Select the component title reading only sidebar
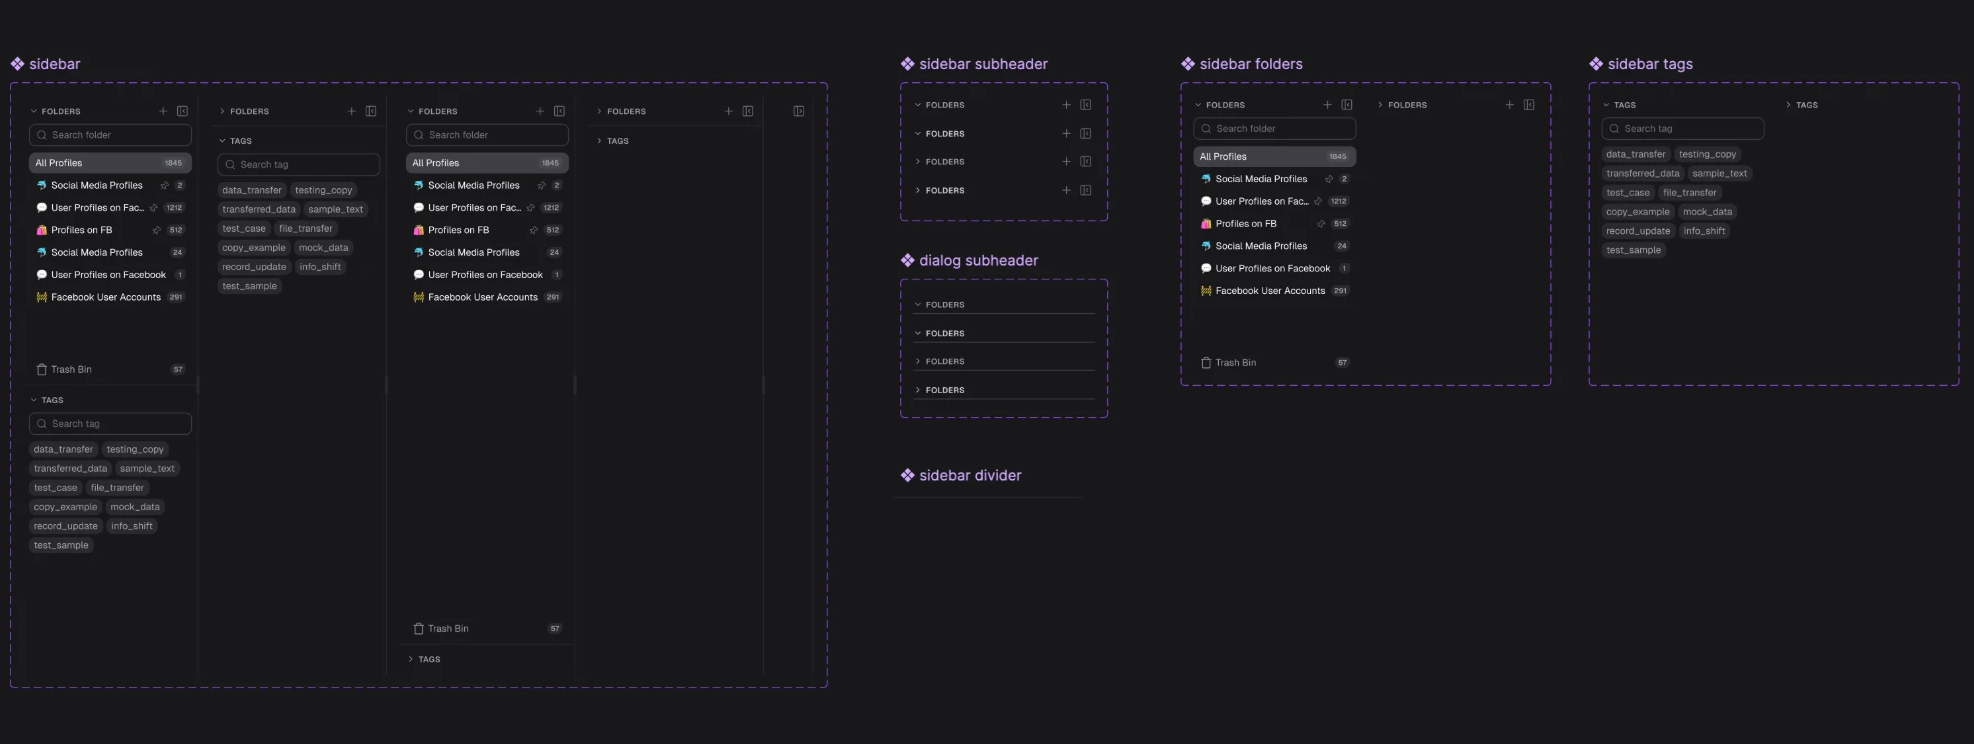Screen dimensions: 1974x744 click(x=55, y=64)
